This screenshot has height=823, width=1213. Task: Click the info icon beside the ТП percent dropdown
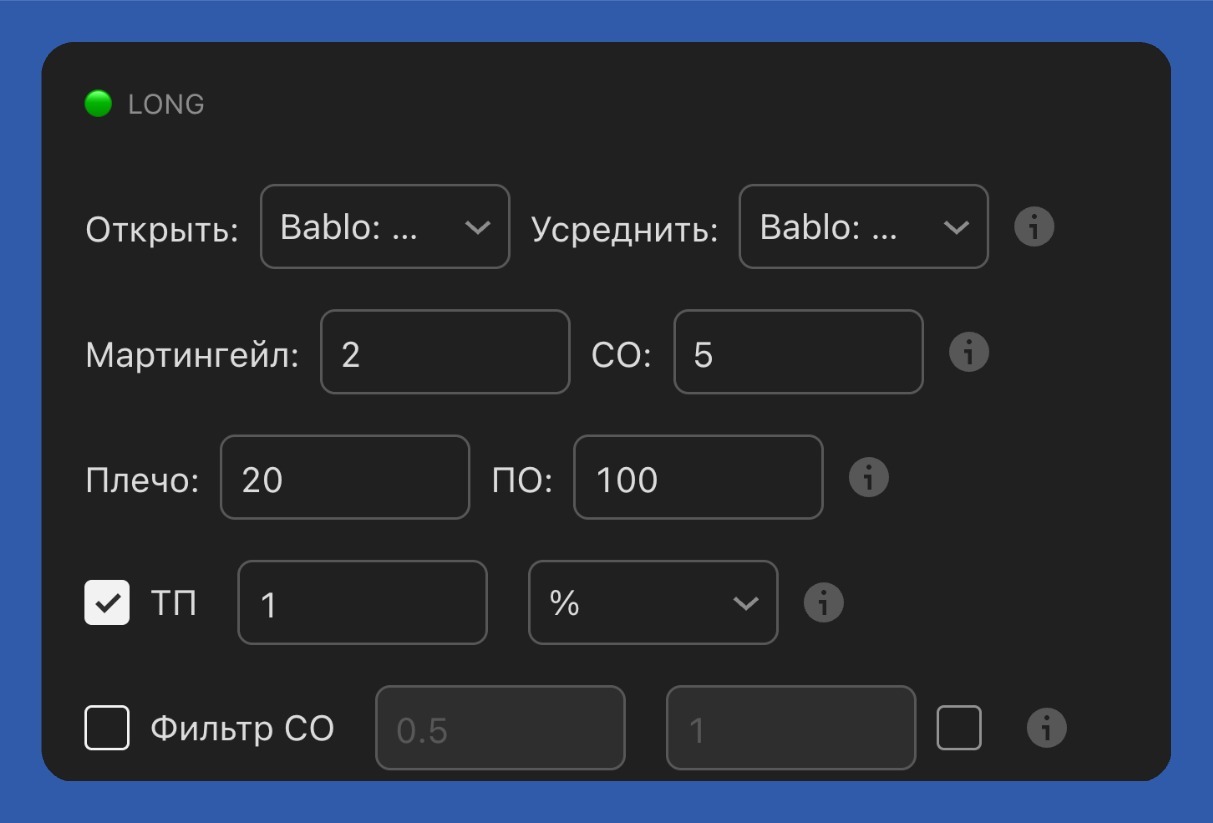[822, 602]
